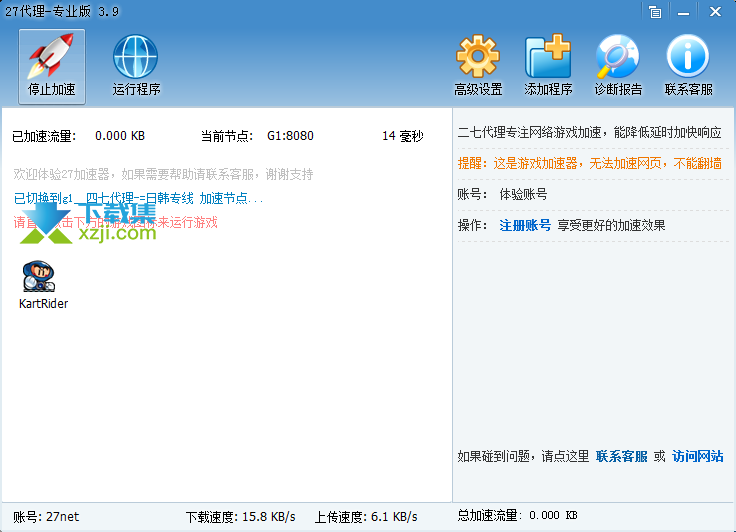Click the title bar menu icon
This screenshot has height=532, width=736.
click(655, 12)
